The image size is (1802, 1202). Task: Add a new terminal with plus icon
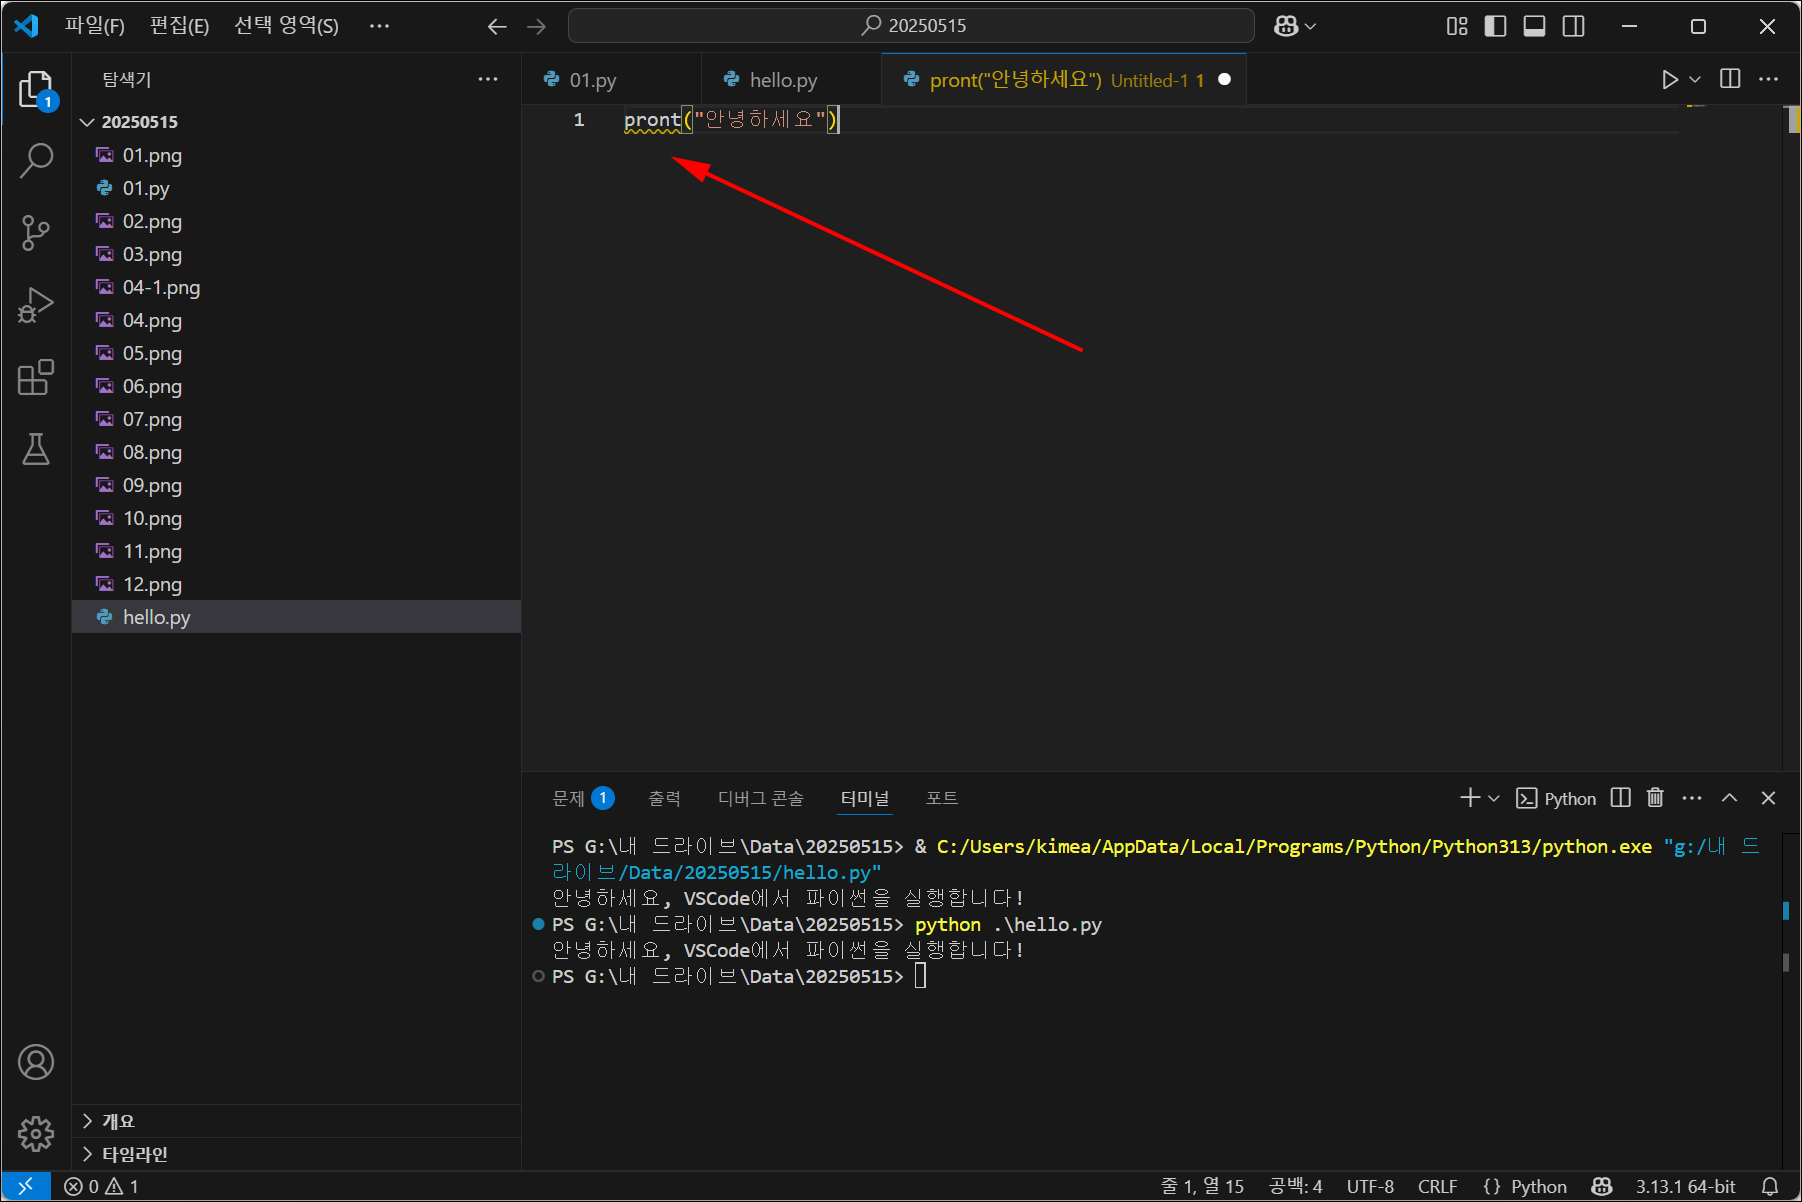point(1469,798)
